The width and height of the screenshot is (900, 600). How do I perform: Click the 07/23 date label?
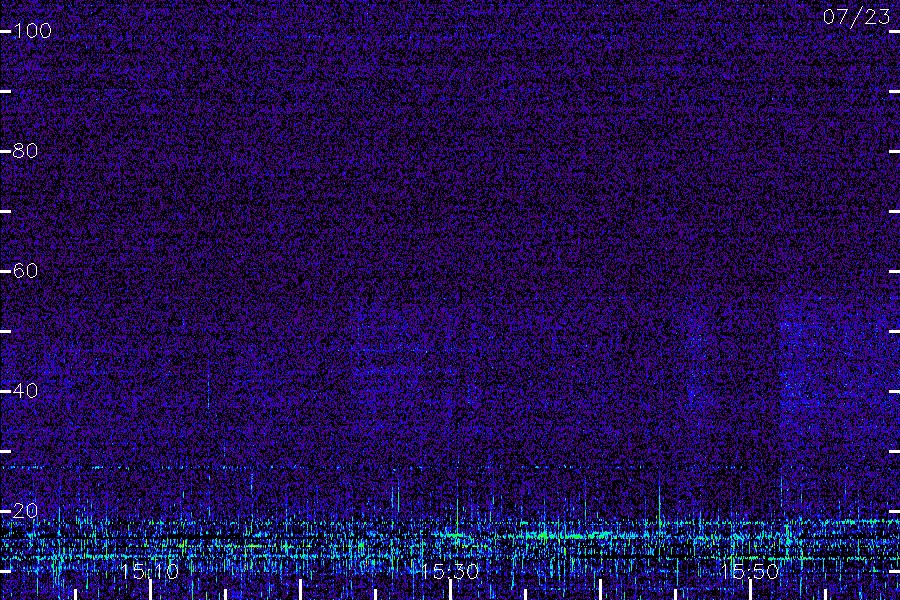tap(856, 17)
